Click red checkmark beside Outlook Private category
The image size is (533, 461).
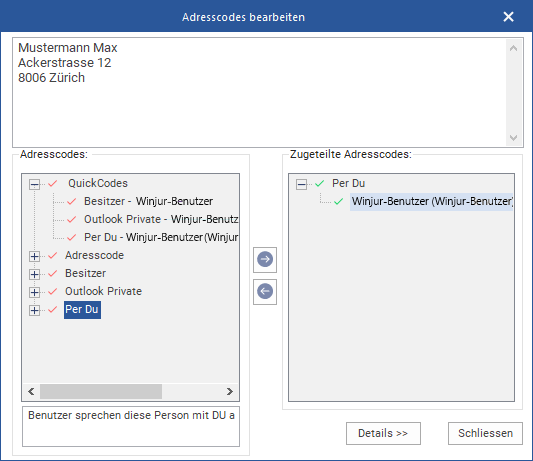tap(53, 292)
